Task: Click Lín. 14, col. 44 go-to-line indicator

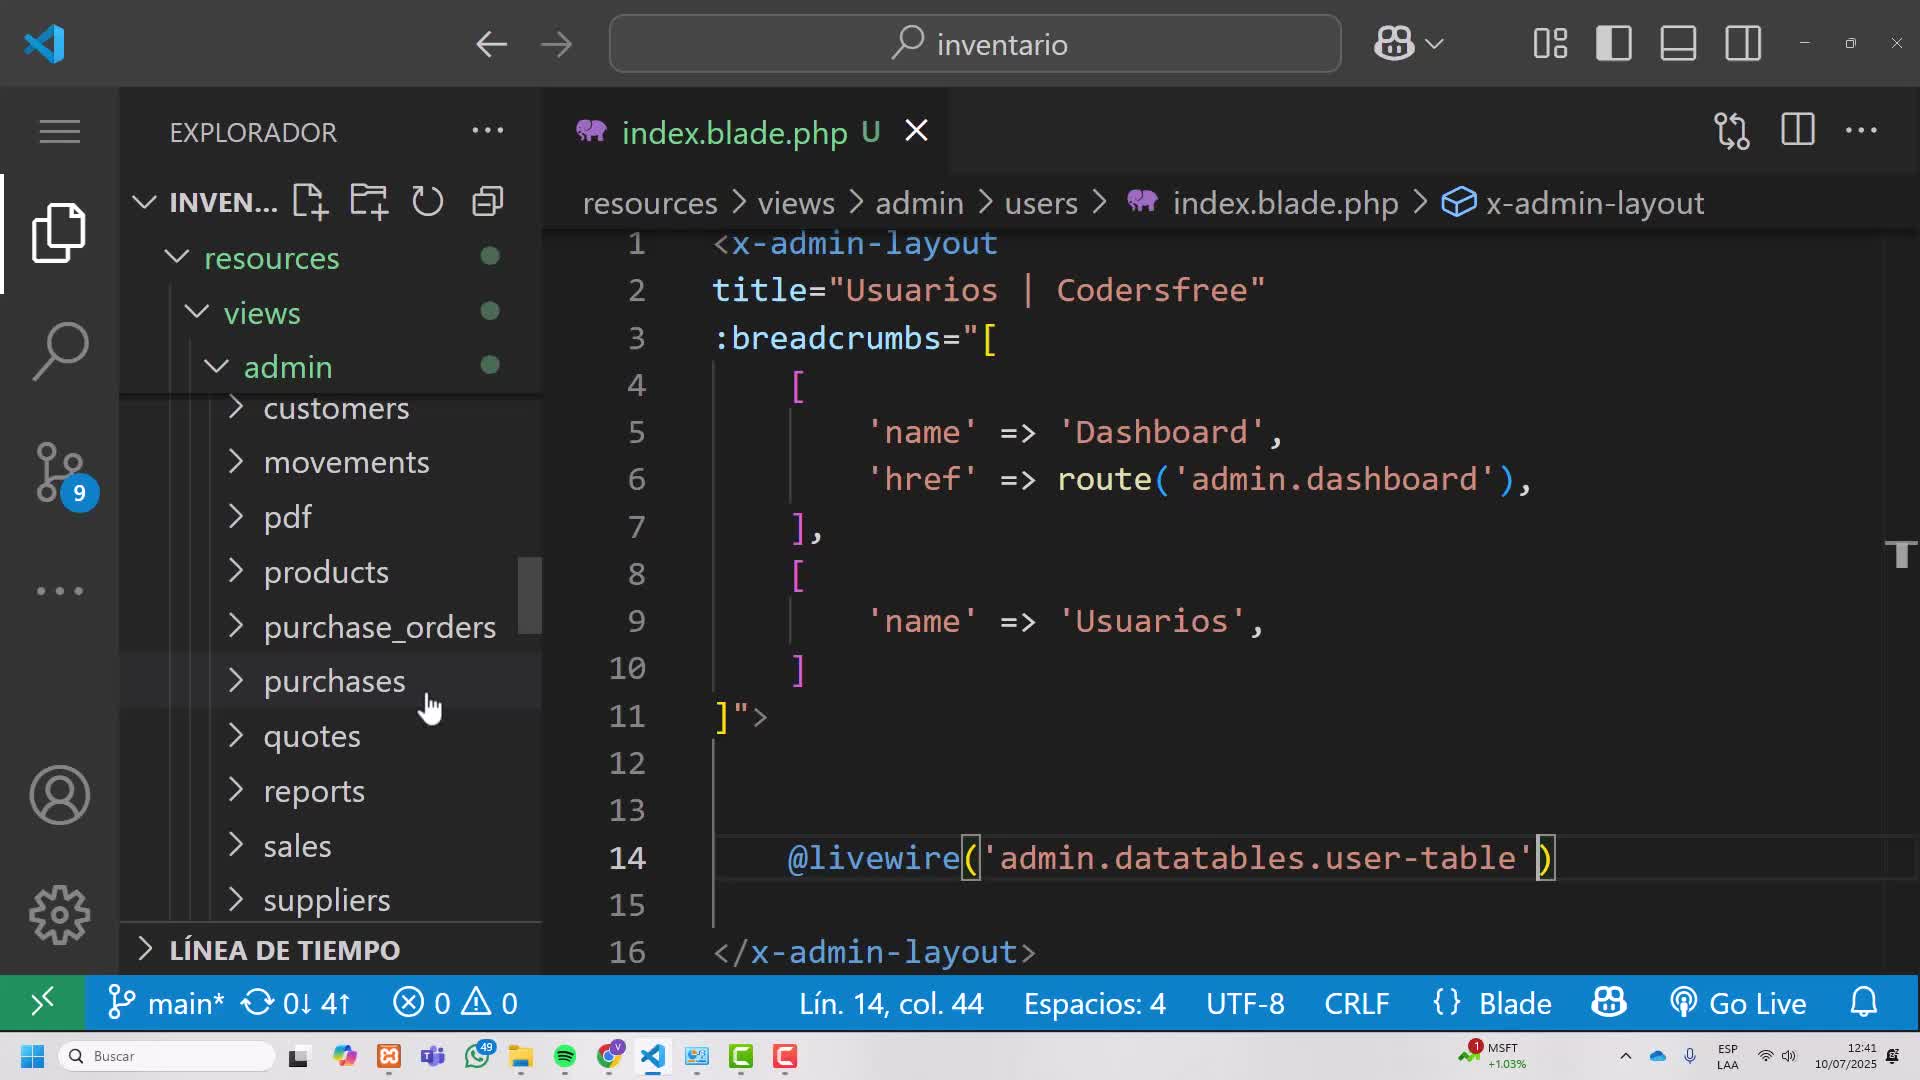Action: point(891,1003)
